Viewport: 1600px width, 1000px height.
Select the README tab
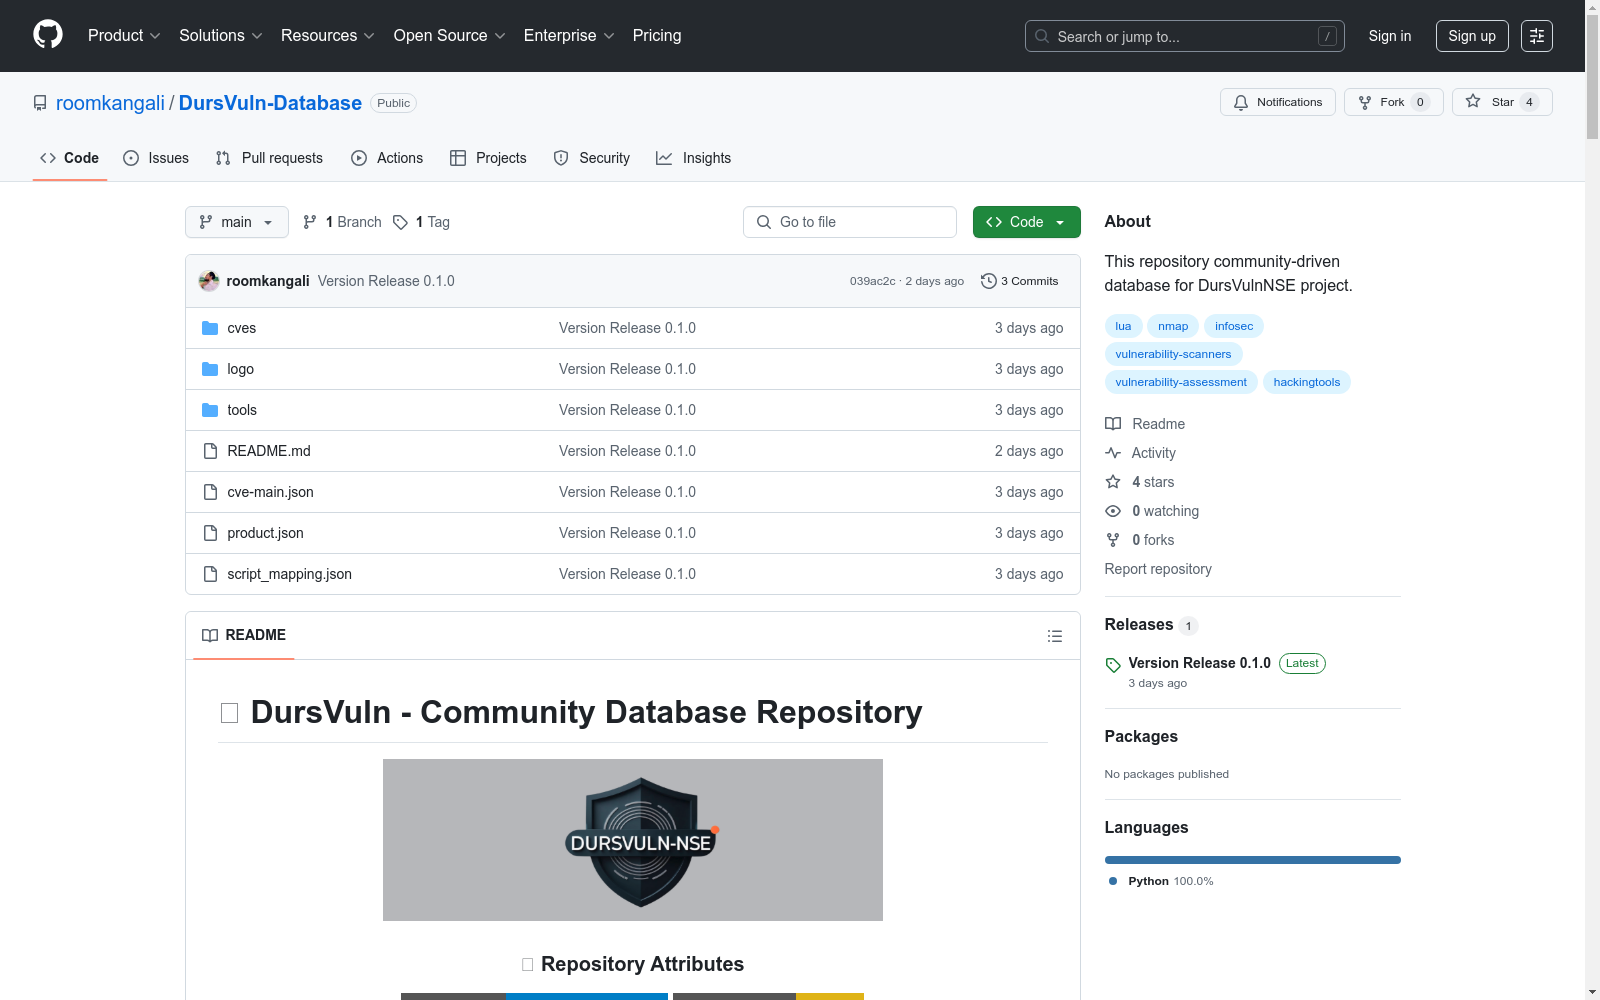tap(244, 635)
